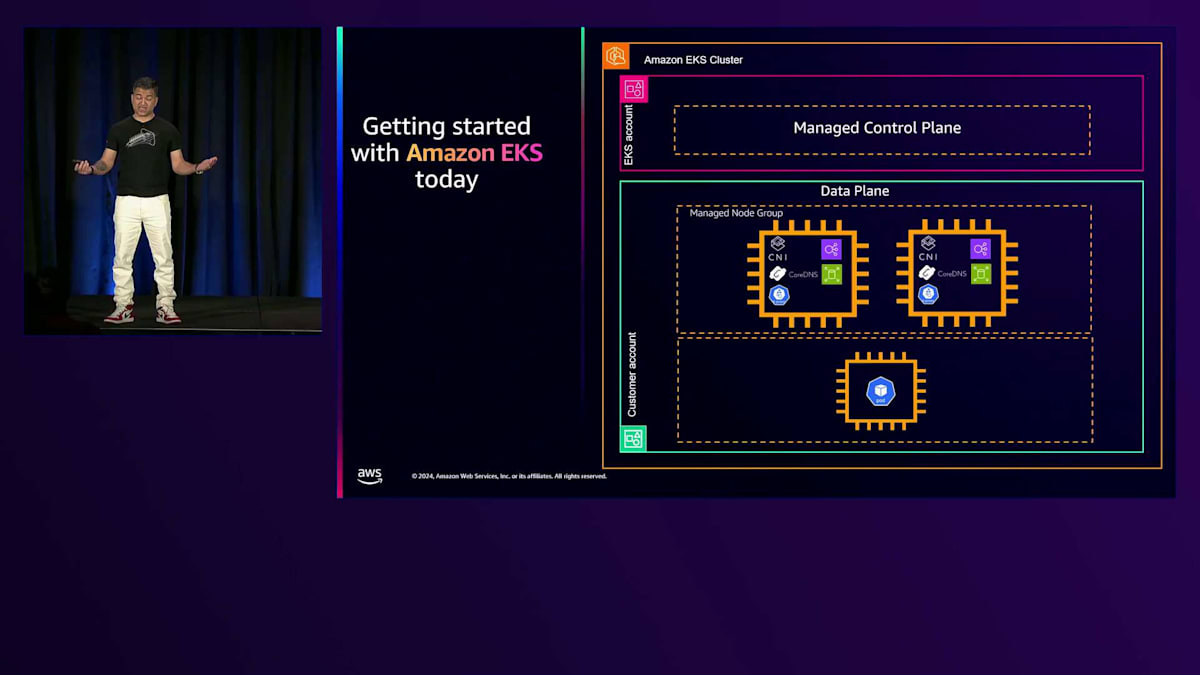The width and height of the screenshot is (1200, 675).
Task: Click the CoreDNS icon in the first node
Action: pos(777,273)
